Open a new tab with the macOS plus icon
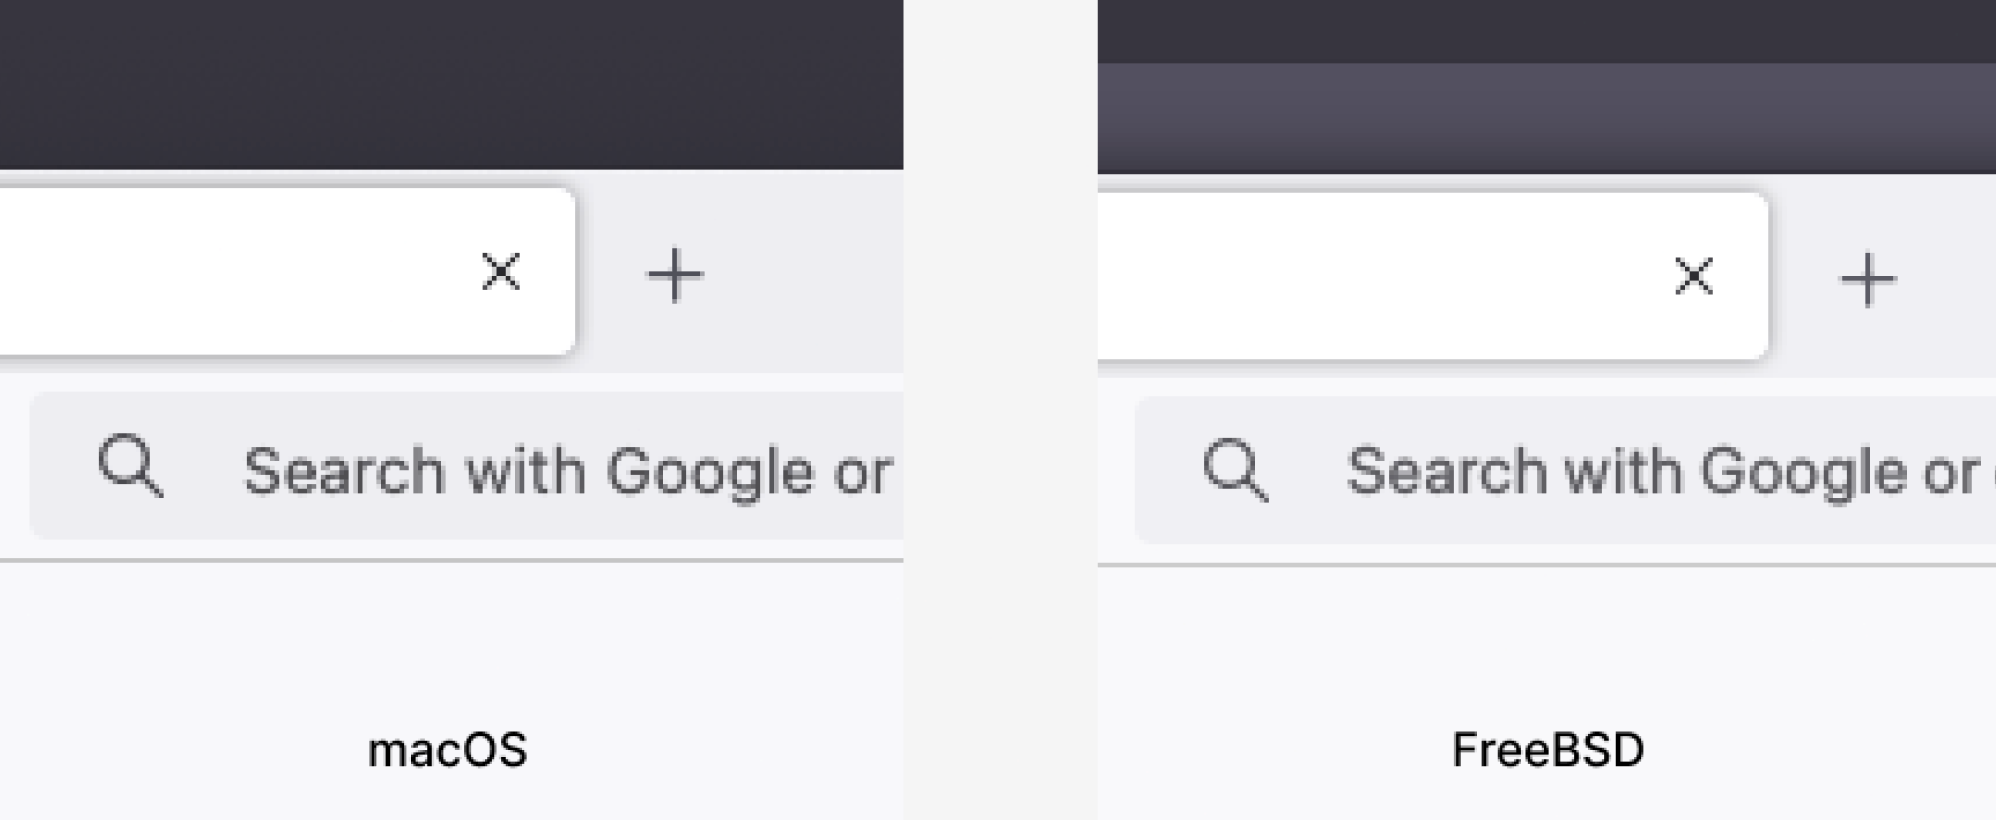1996x820 pixels. point(675,275)
